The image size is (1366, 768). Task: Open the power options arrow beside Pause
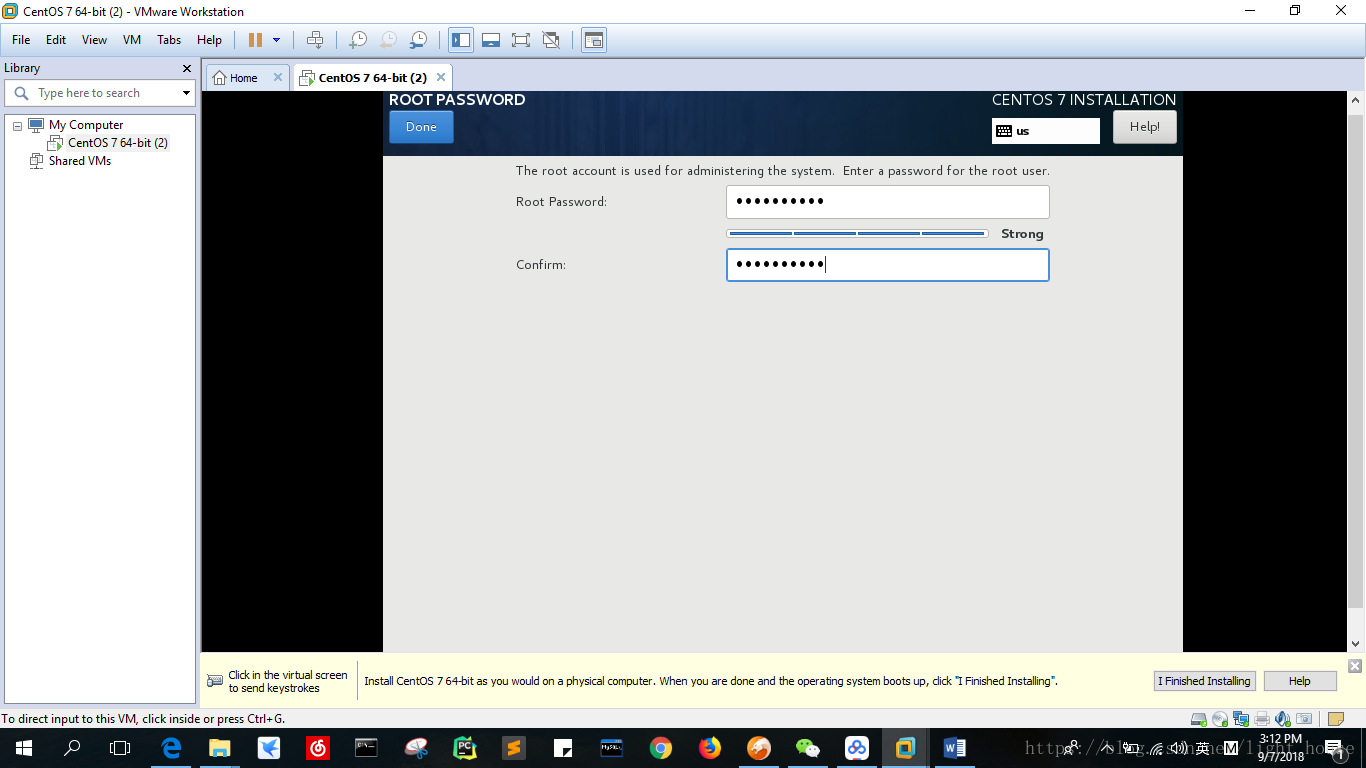[x=277, y=40]
